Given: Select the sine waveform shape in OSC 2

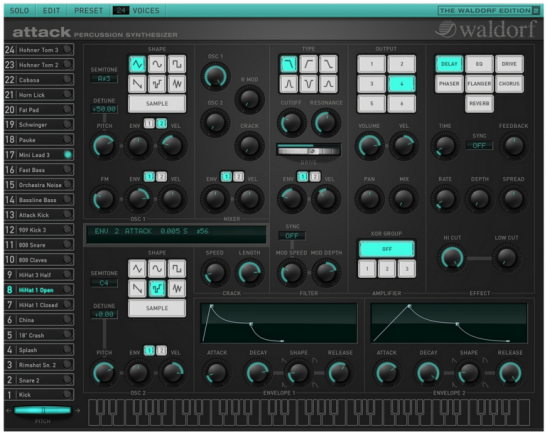Looking at the screenshot, I should pos(157,269).
